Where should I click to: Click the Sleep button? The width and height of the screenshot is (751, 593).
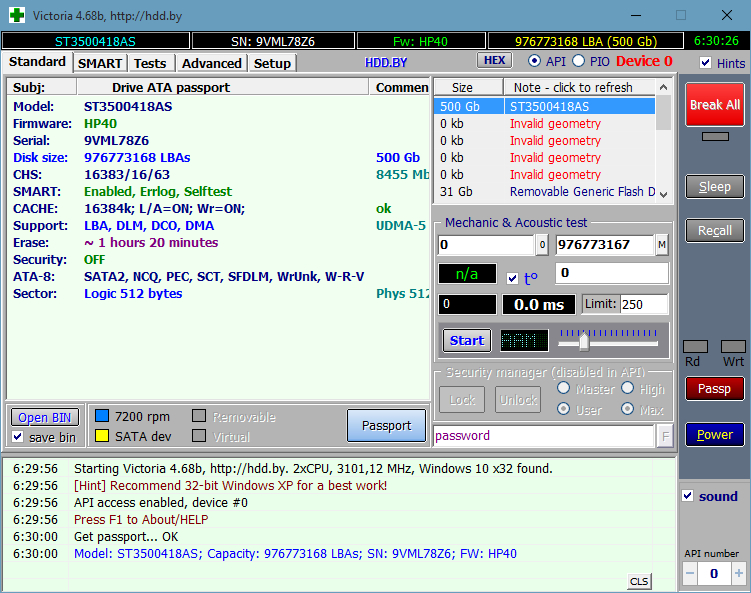(715, 187)
